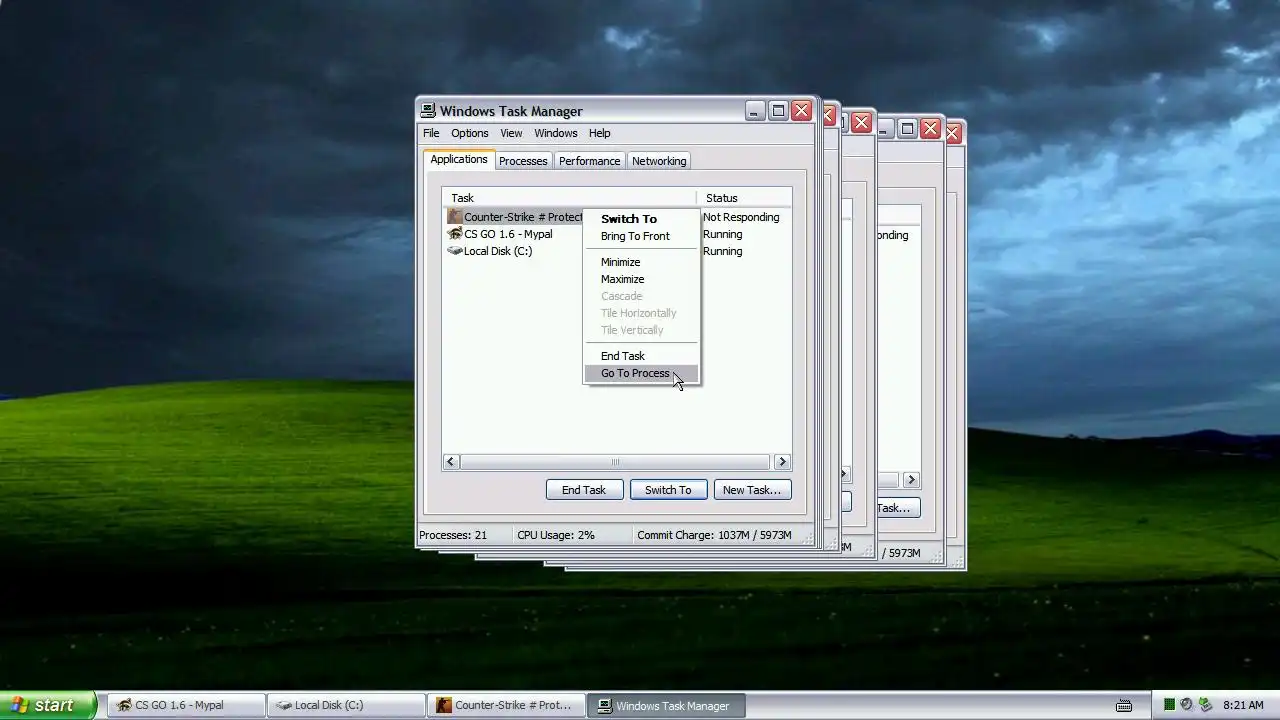Click greyed-out Tile Horizontally menu entry
The width and height of the screenshot is (1280, 720).
tap(641, 313)
